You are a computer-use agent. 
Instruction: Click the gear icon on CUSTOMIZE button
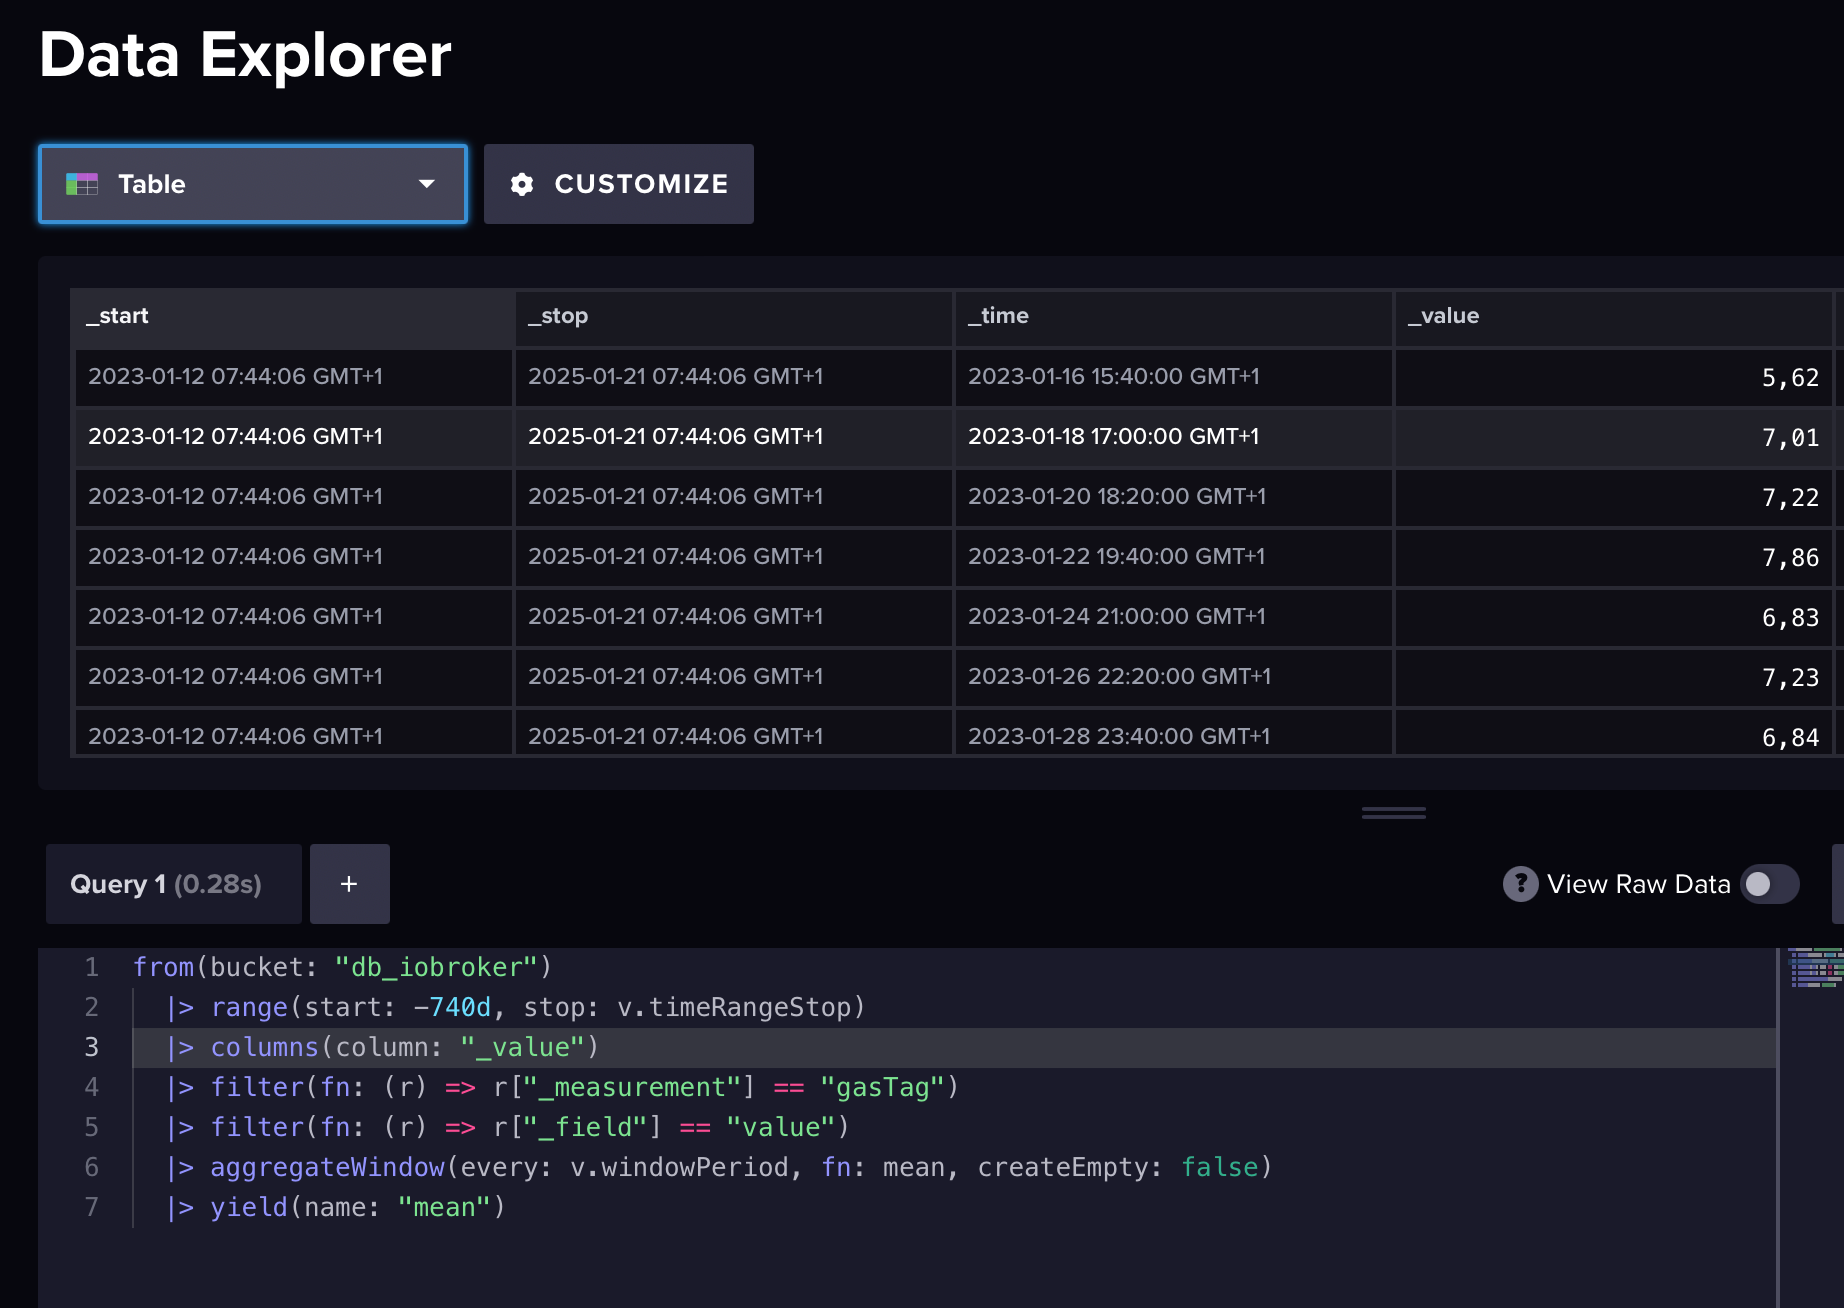(x=522, y=184)
